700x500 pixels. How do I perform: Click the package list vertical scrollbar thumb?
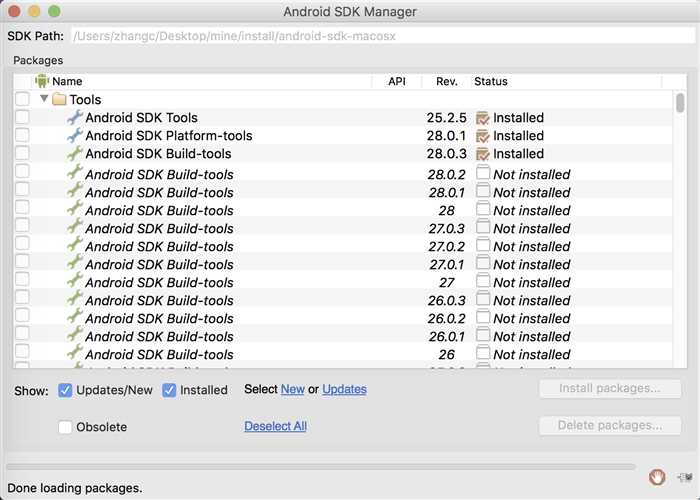click(680, 103)
